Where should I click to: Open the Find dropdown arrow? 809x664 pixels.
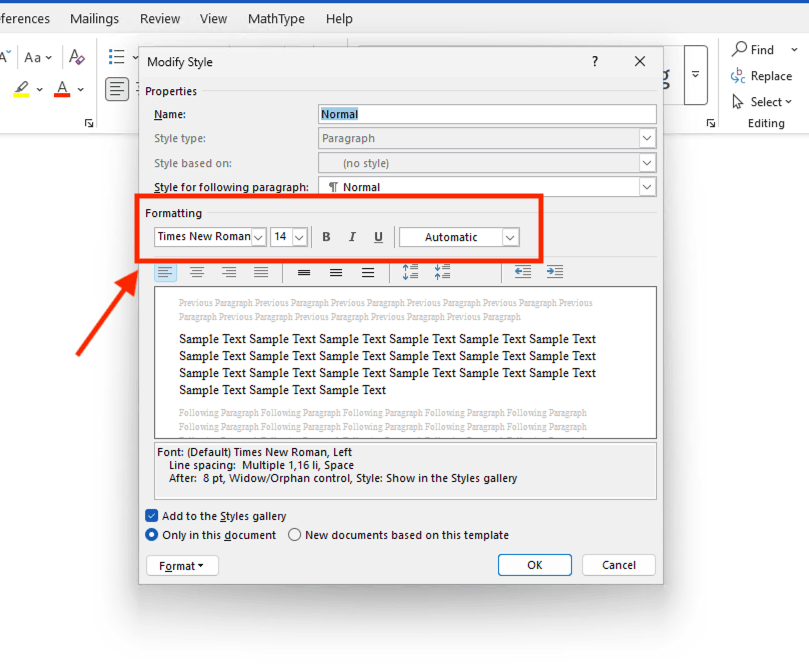click(x=794, y=50)
